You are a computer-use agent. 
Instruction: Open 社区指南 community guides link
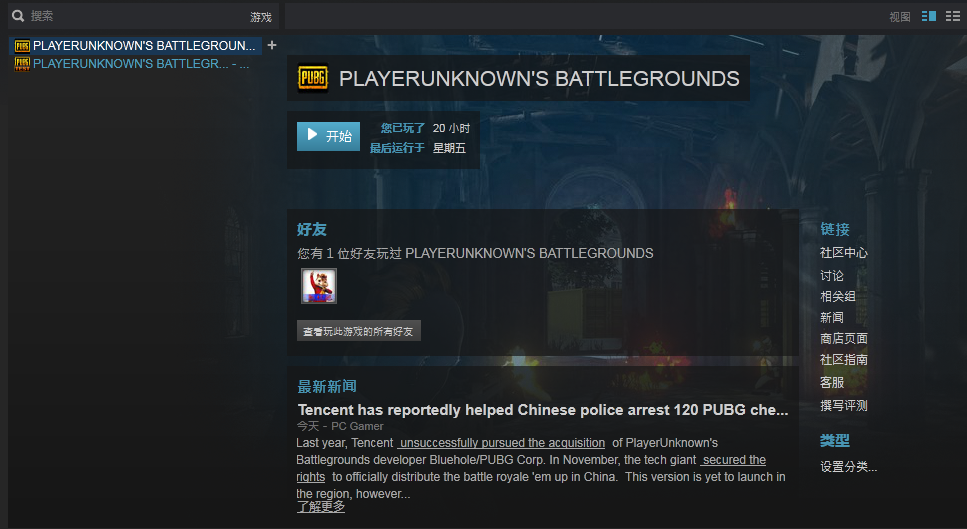point(844,359)
